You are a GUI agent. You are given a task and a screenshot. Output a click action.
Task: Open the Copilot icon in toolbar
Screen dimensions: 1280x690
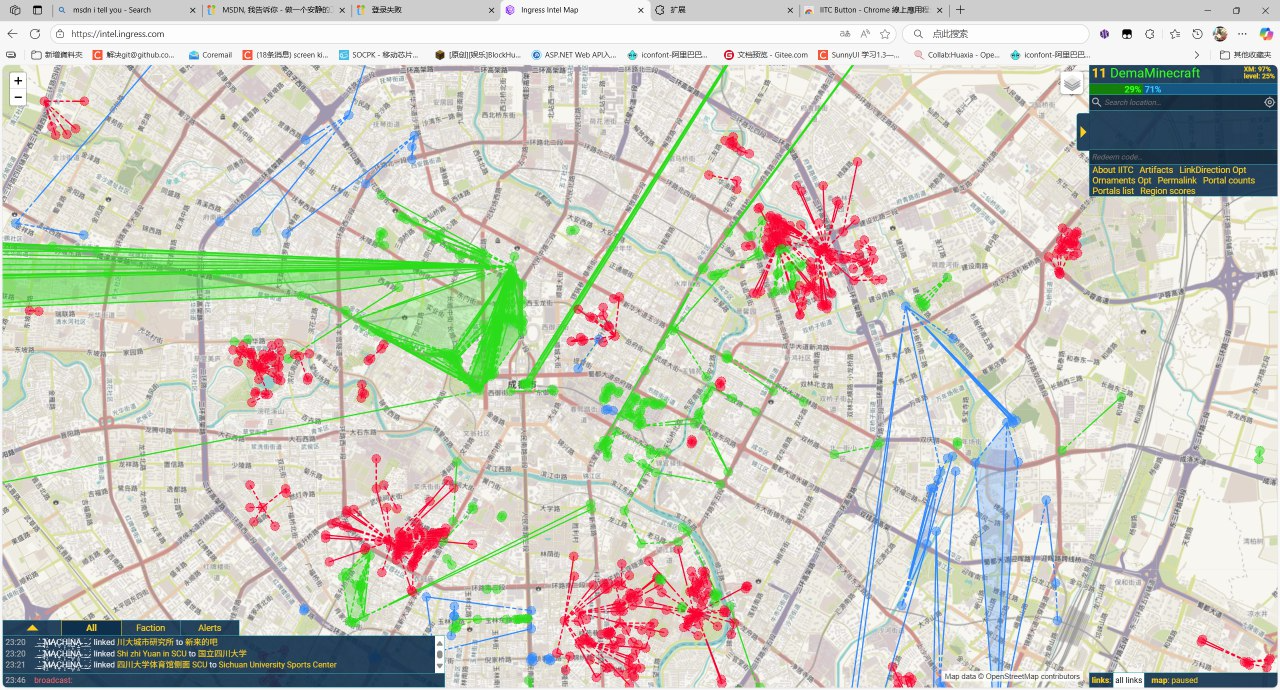1266,34
